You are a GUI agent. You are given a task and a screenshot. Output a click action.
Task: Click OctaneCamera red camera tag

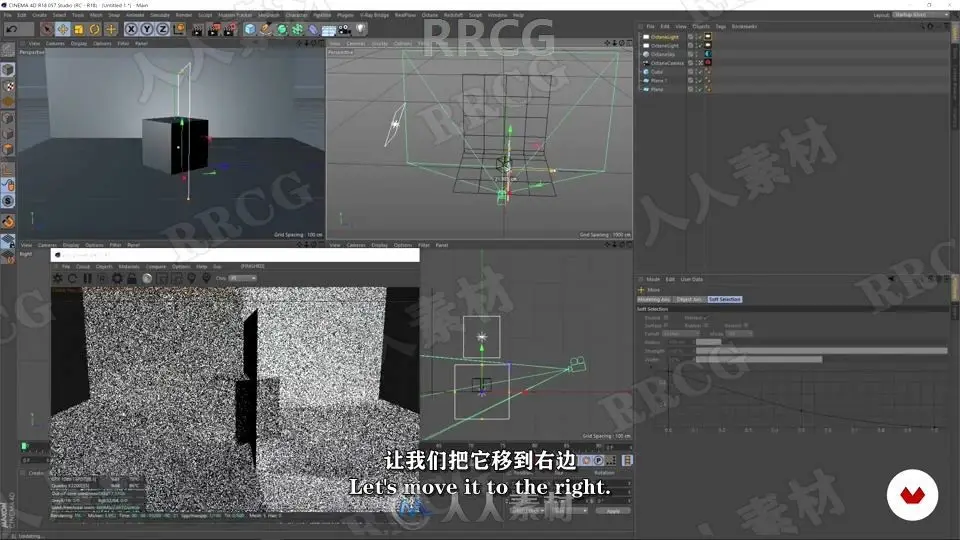point(708,62)
